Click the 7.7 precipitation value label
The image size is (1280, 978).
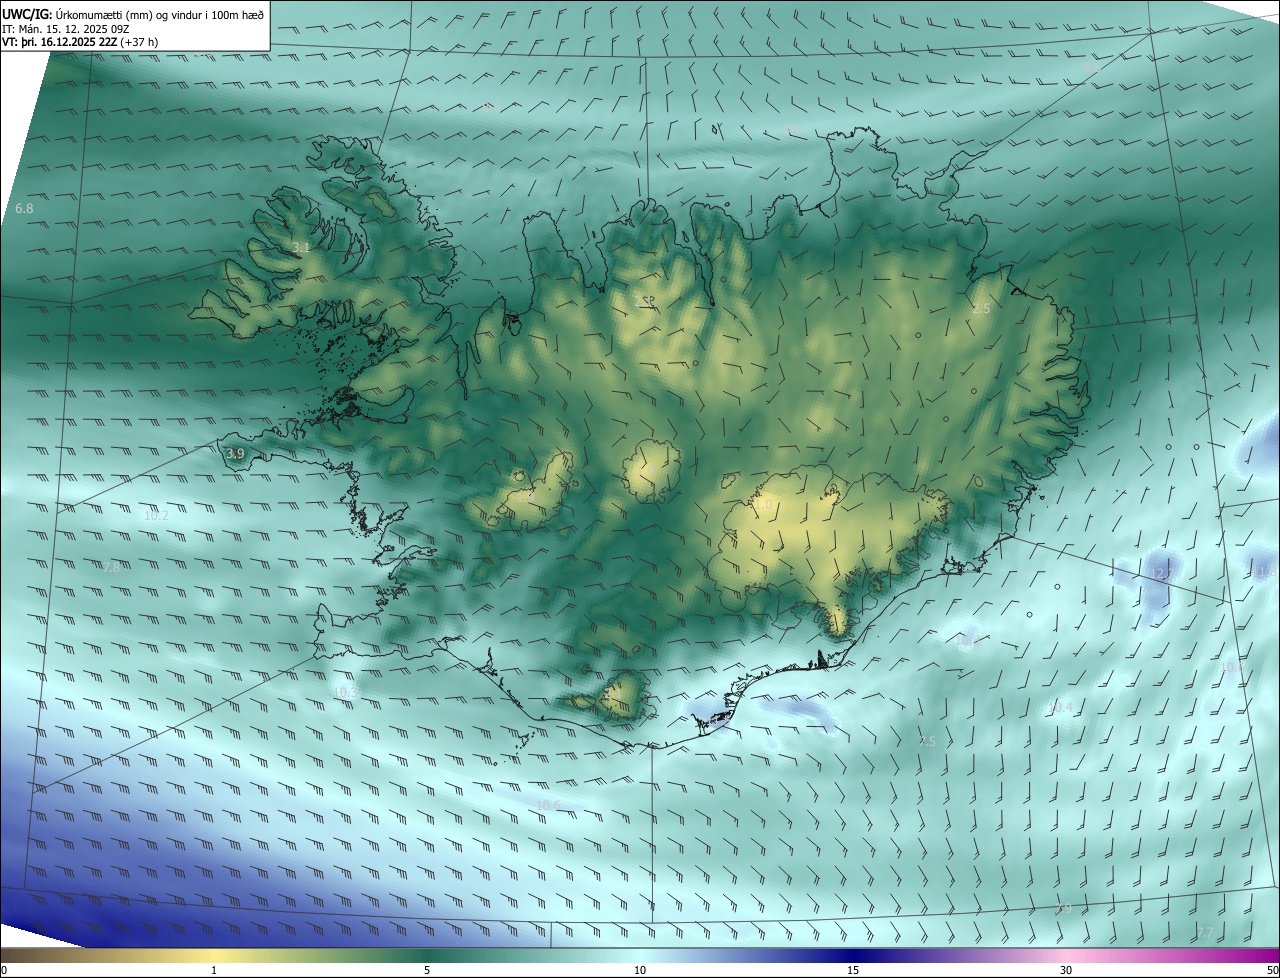tap(1205, 932)
